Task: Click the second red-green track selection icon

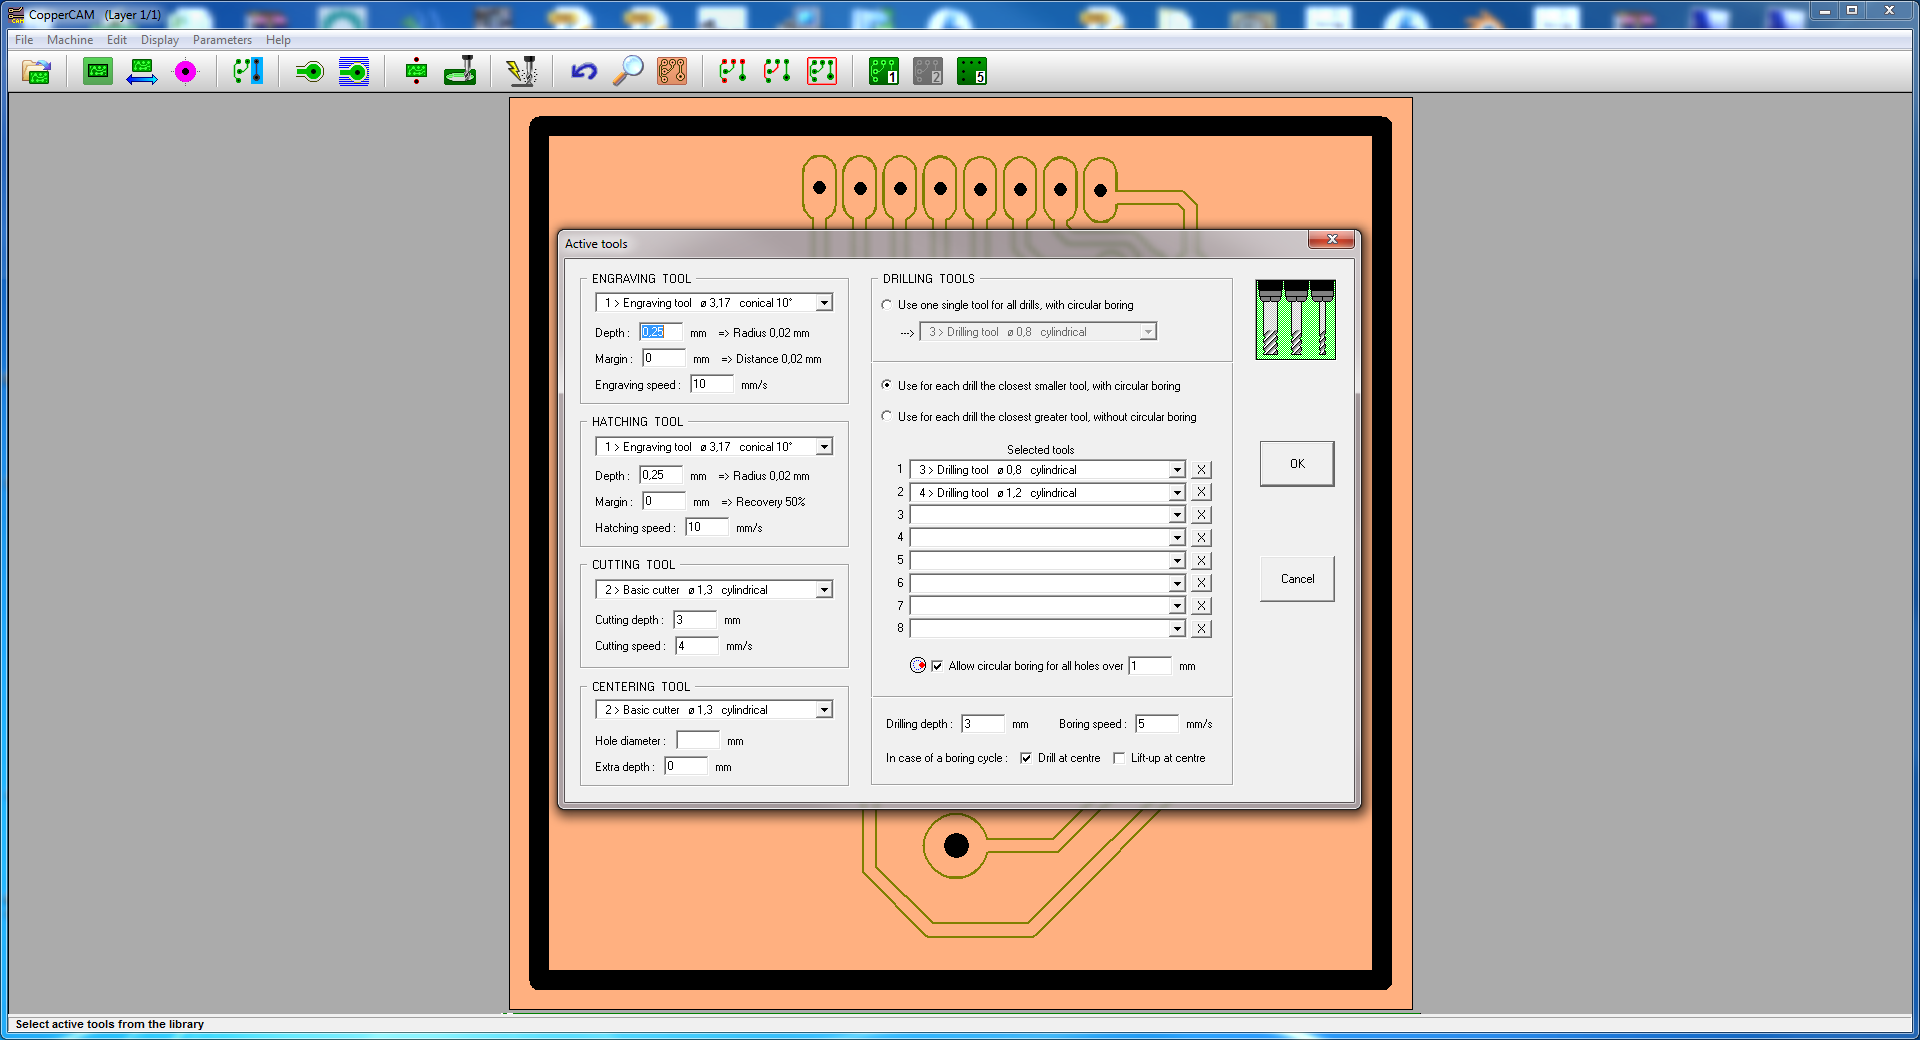Action: 778,72
